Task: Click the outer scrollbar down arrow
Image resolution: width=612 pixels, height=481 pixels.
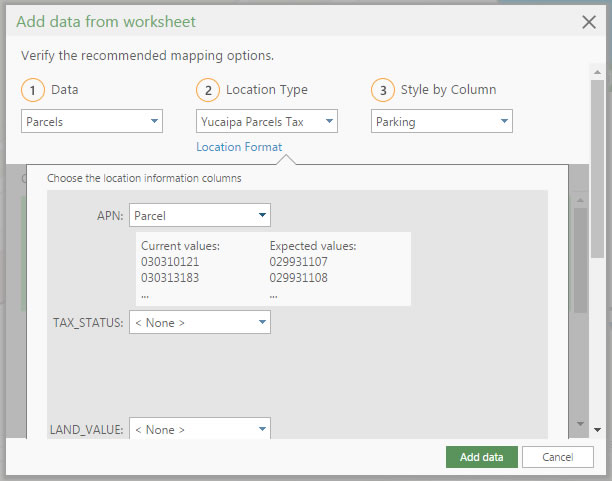Action: click(x=597, y=430)
